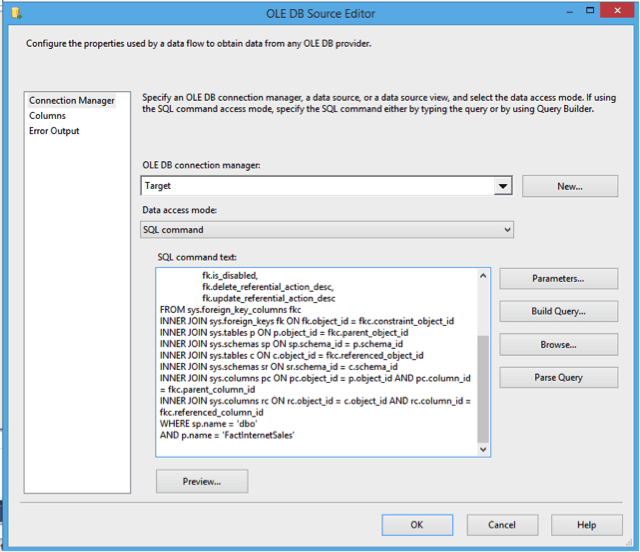Screen dimensions: 640x552
Task: Click the INNER JOIN sys.schemas sr line
Action: click(278, 367)
